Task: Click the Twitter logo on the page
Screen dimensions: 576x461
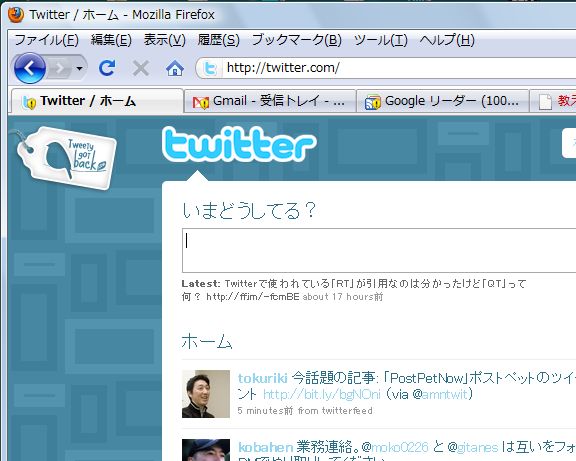Action: click(x=239, y=144)
